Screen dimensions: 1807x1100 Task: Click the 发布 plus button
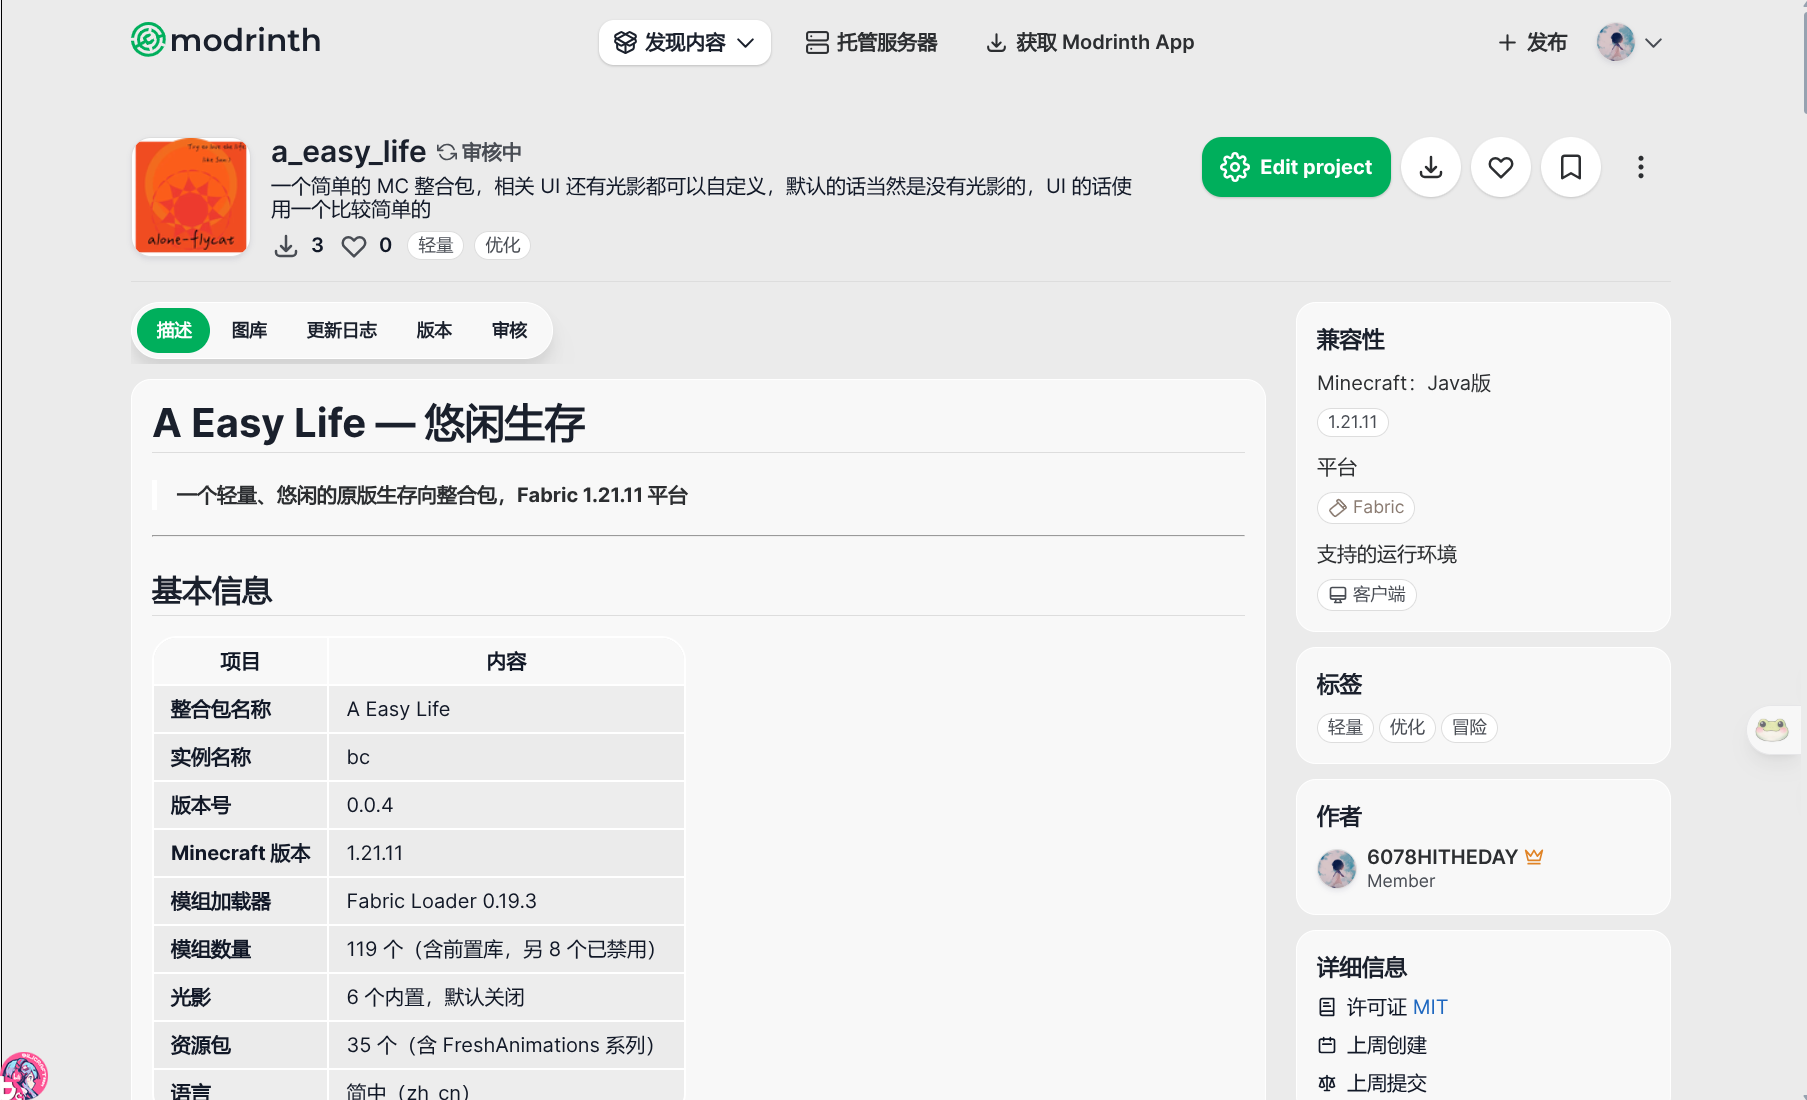tap(1533, 42)
